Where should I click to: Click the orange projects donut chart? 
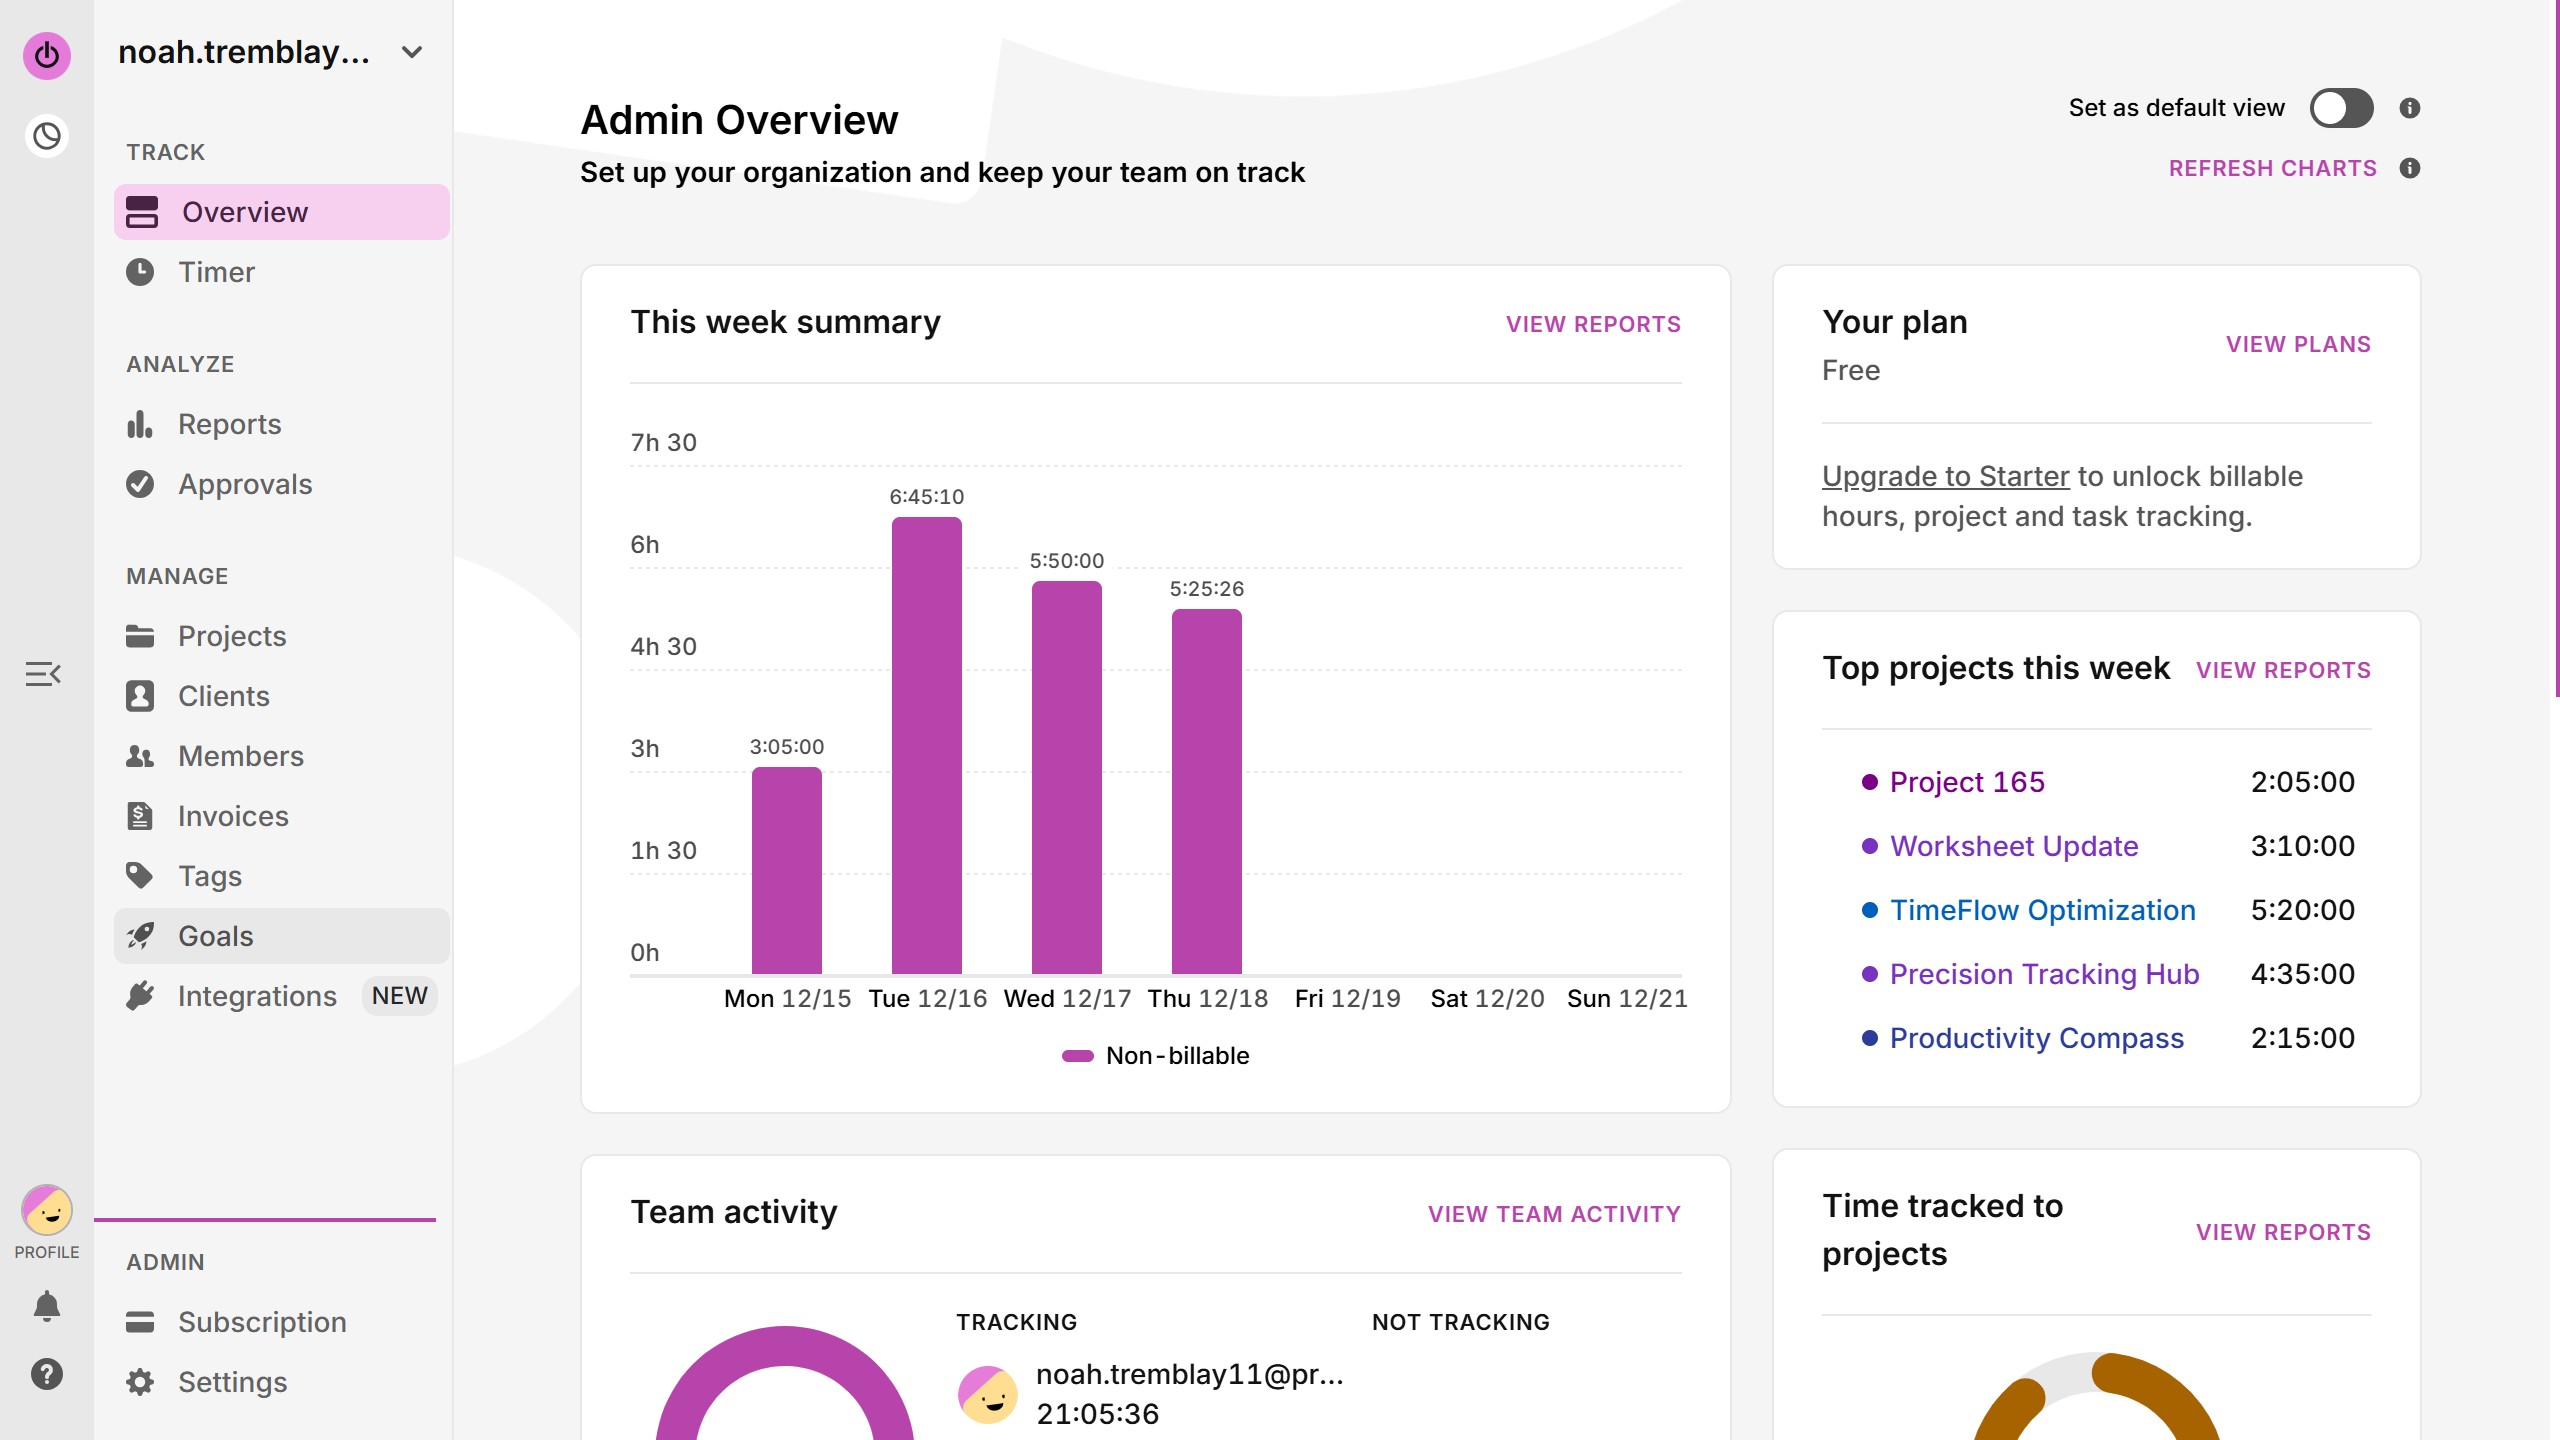2097,1396
